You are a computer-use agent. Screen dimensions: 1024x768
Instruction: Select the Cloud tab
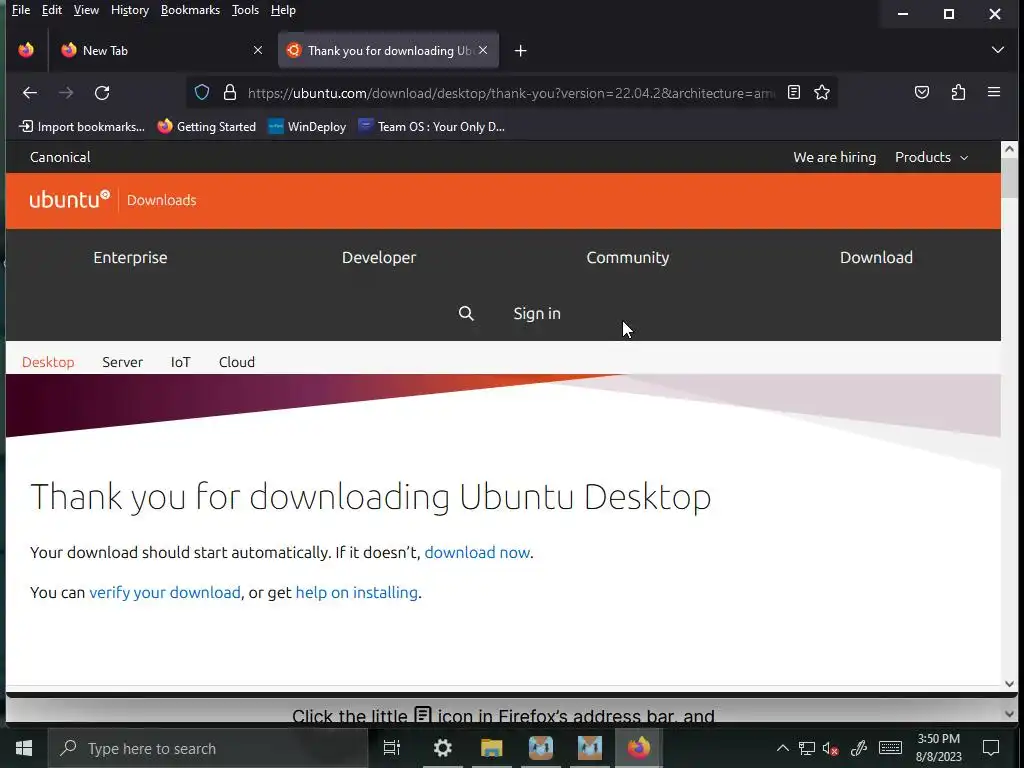tap(236, 362)
